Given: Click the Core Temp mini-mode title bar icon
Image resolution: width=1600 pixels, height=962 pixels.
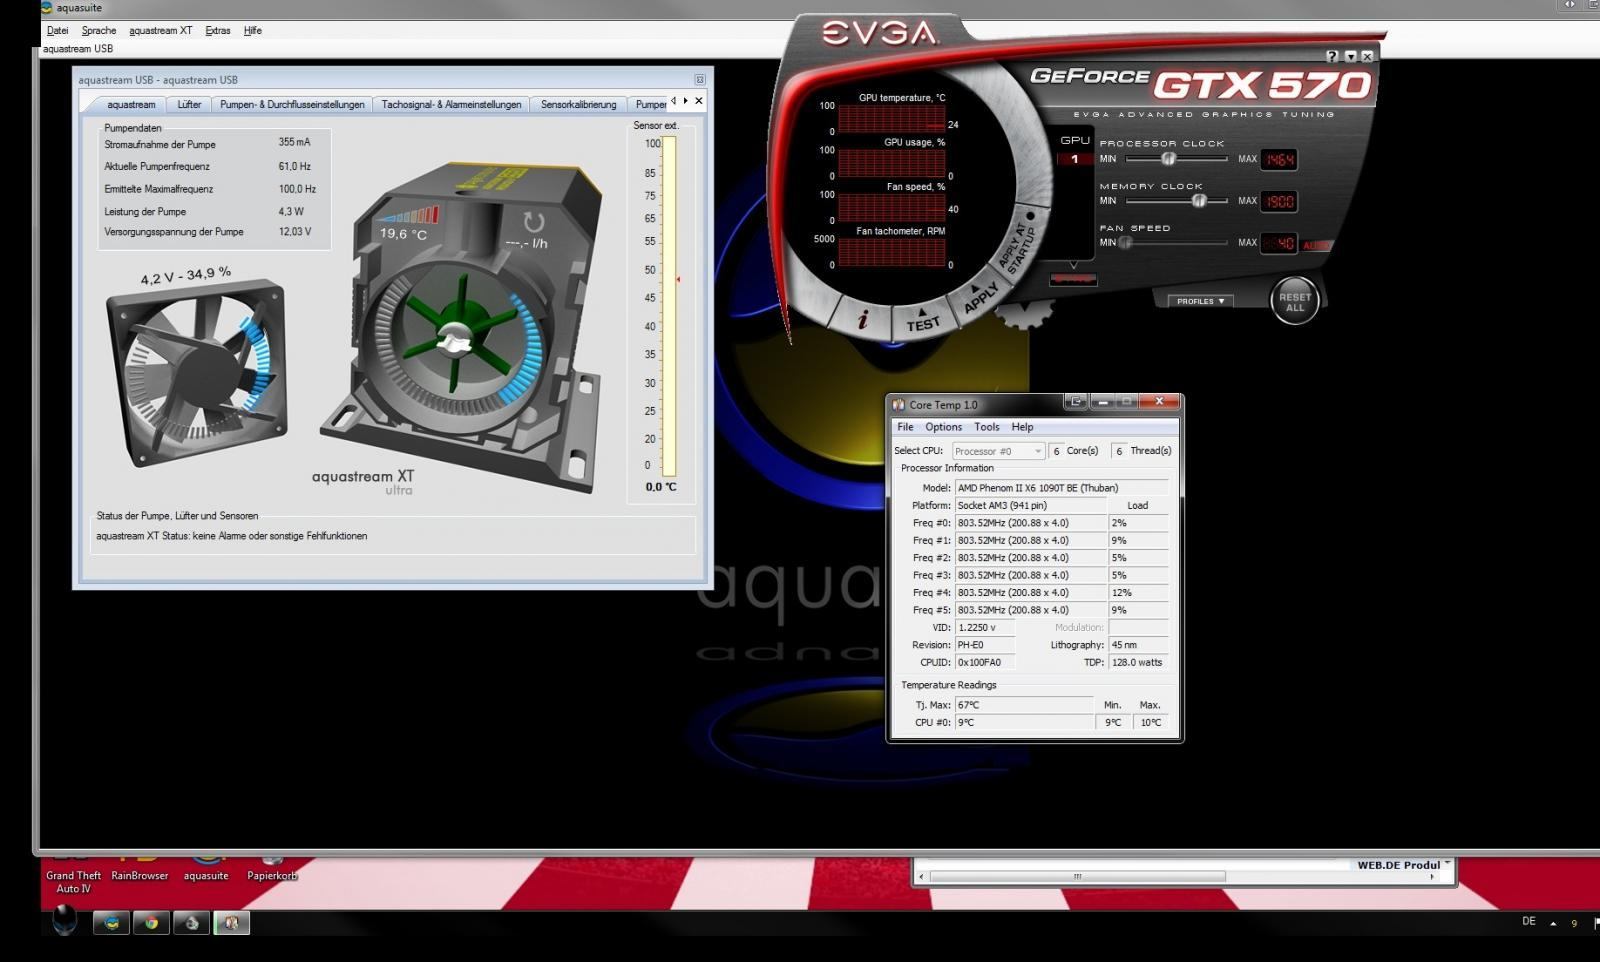Looking at the screenshot, I should (x=1075, y=402).
